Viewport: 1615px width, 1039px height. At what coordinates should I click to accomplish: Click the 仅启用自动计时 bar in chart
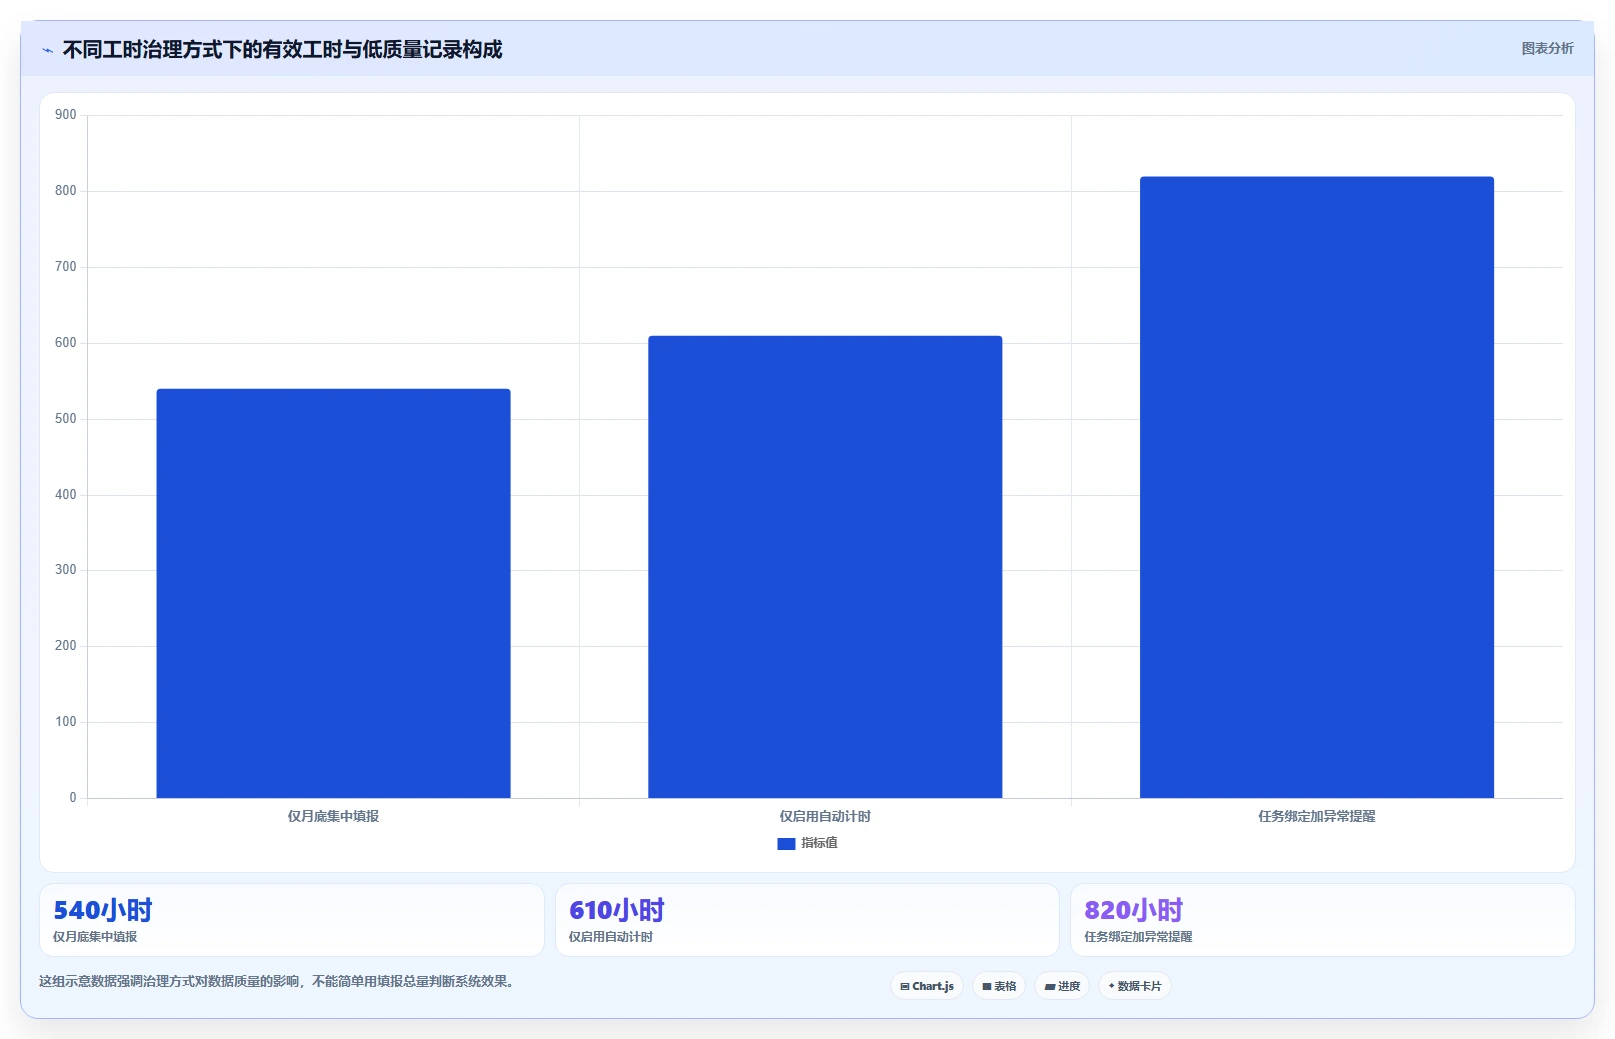[825, 567]
